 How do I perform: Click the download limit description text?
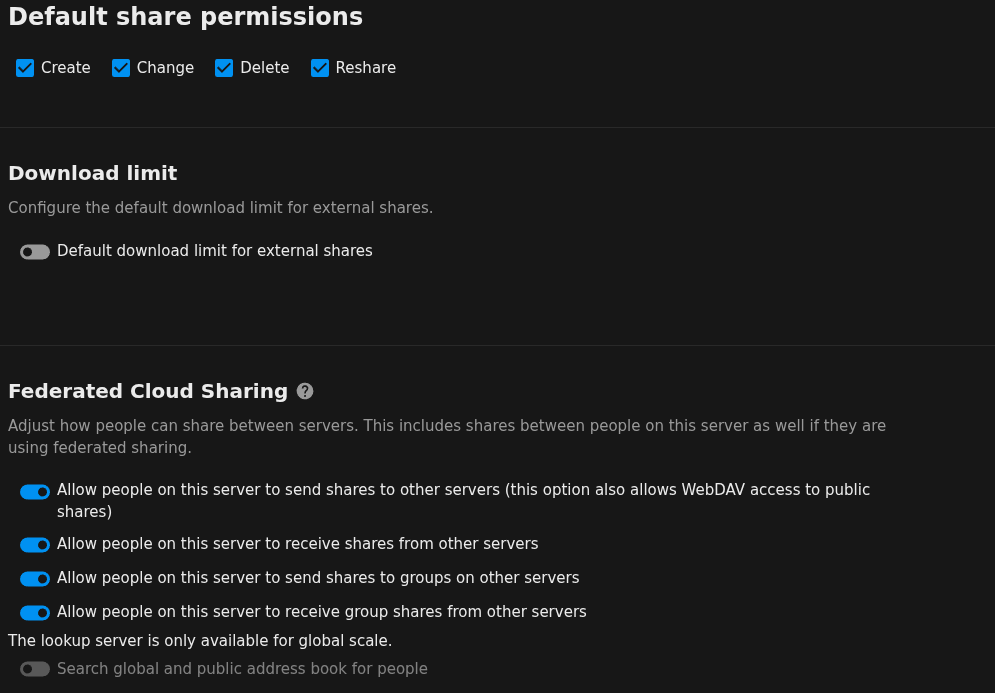pos(220,208)
